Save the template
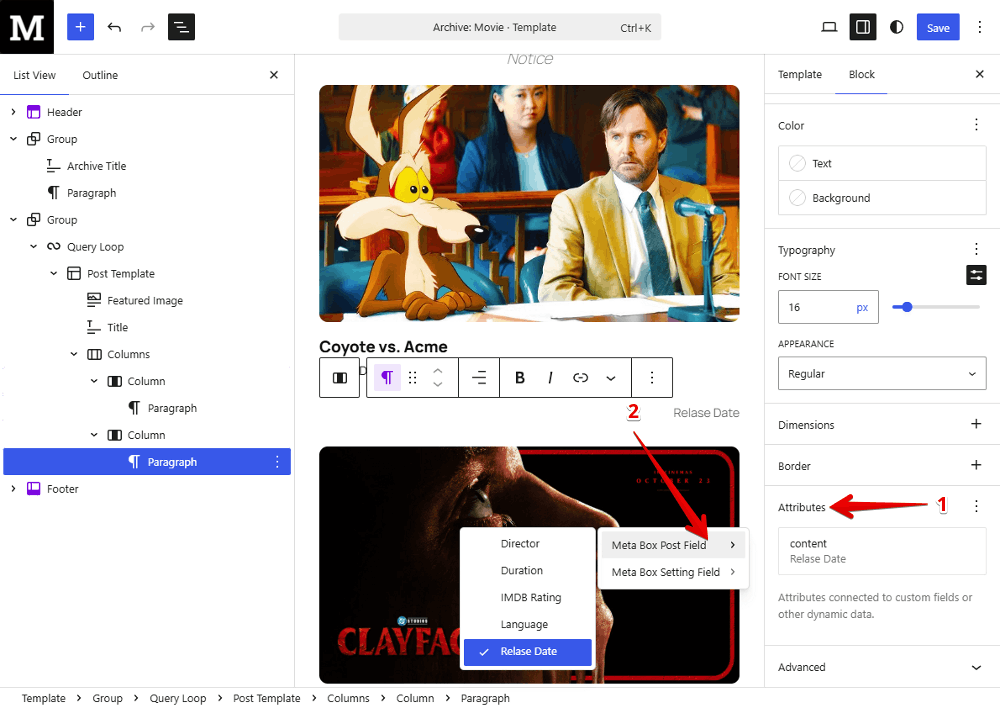The width and height of the screenshot is (1000, 708). click(938, 27)
